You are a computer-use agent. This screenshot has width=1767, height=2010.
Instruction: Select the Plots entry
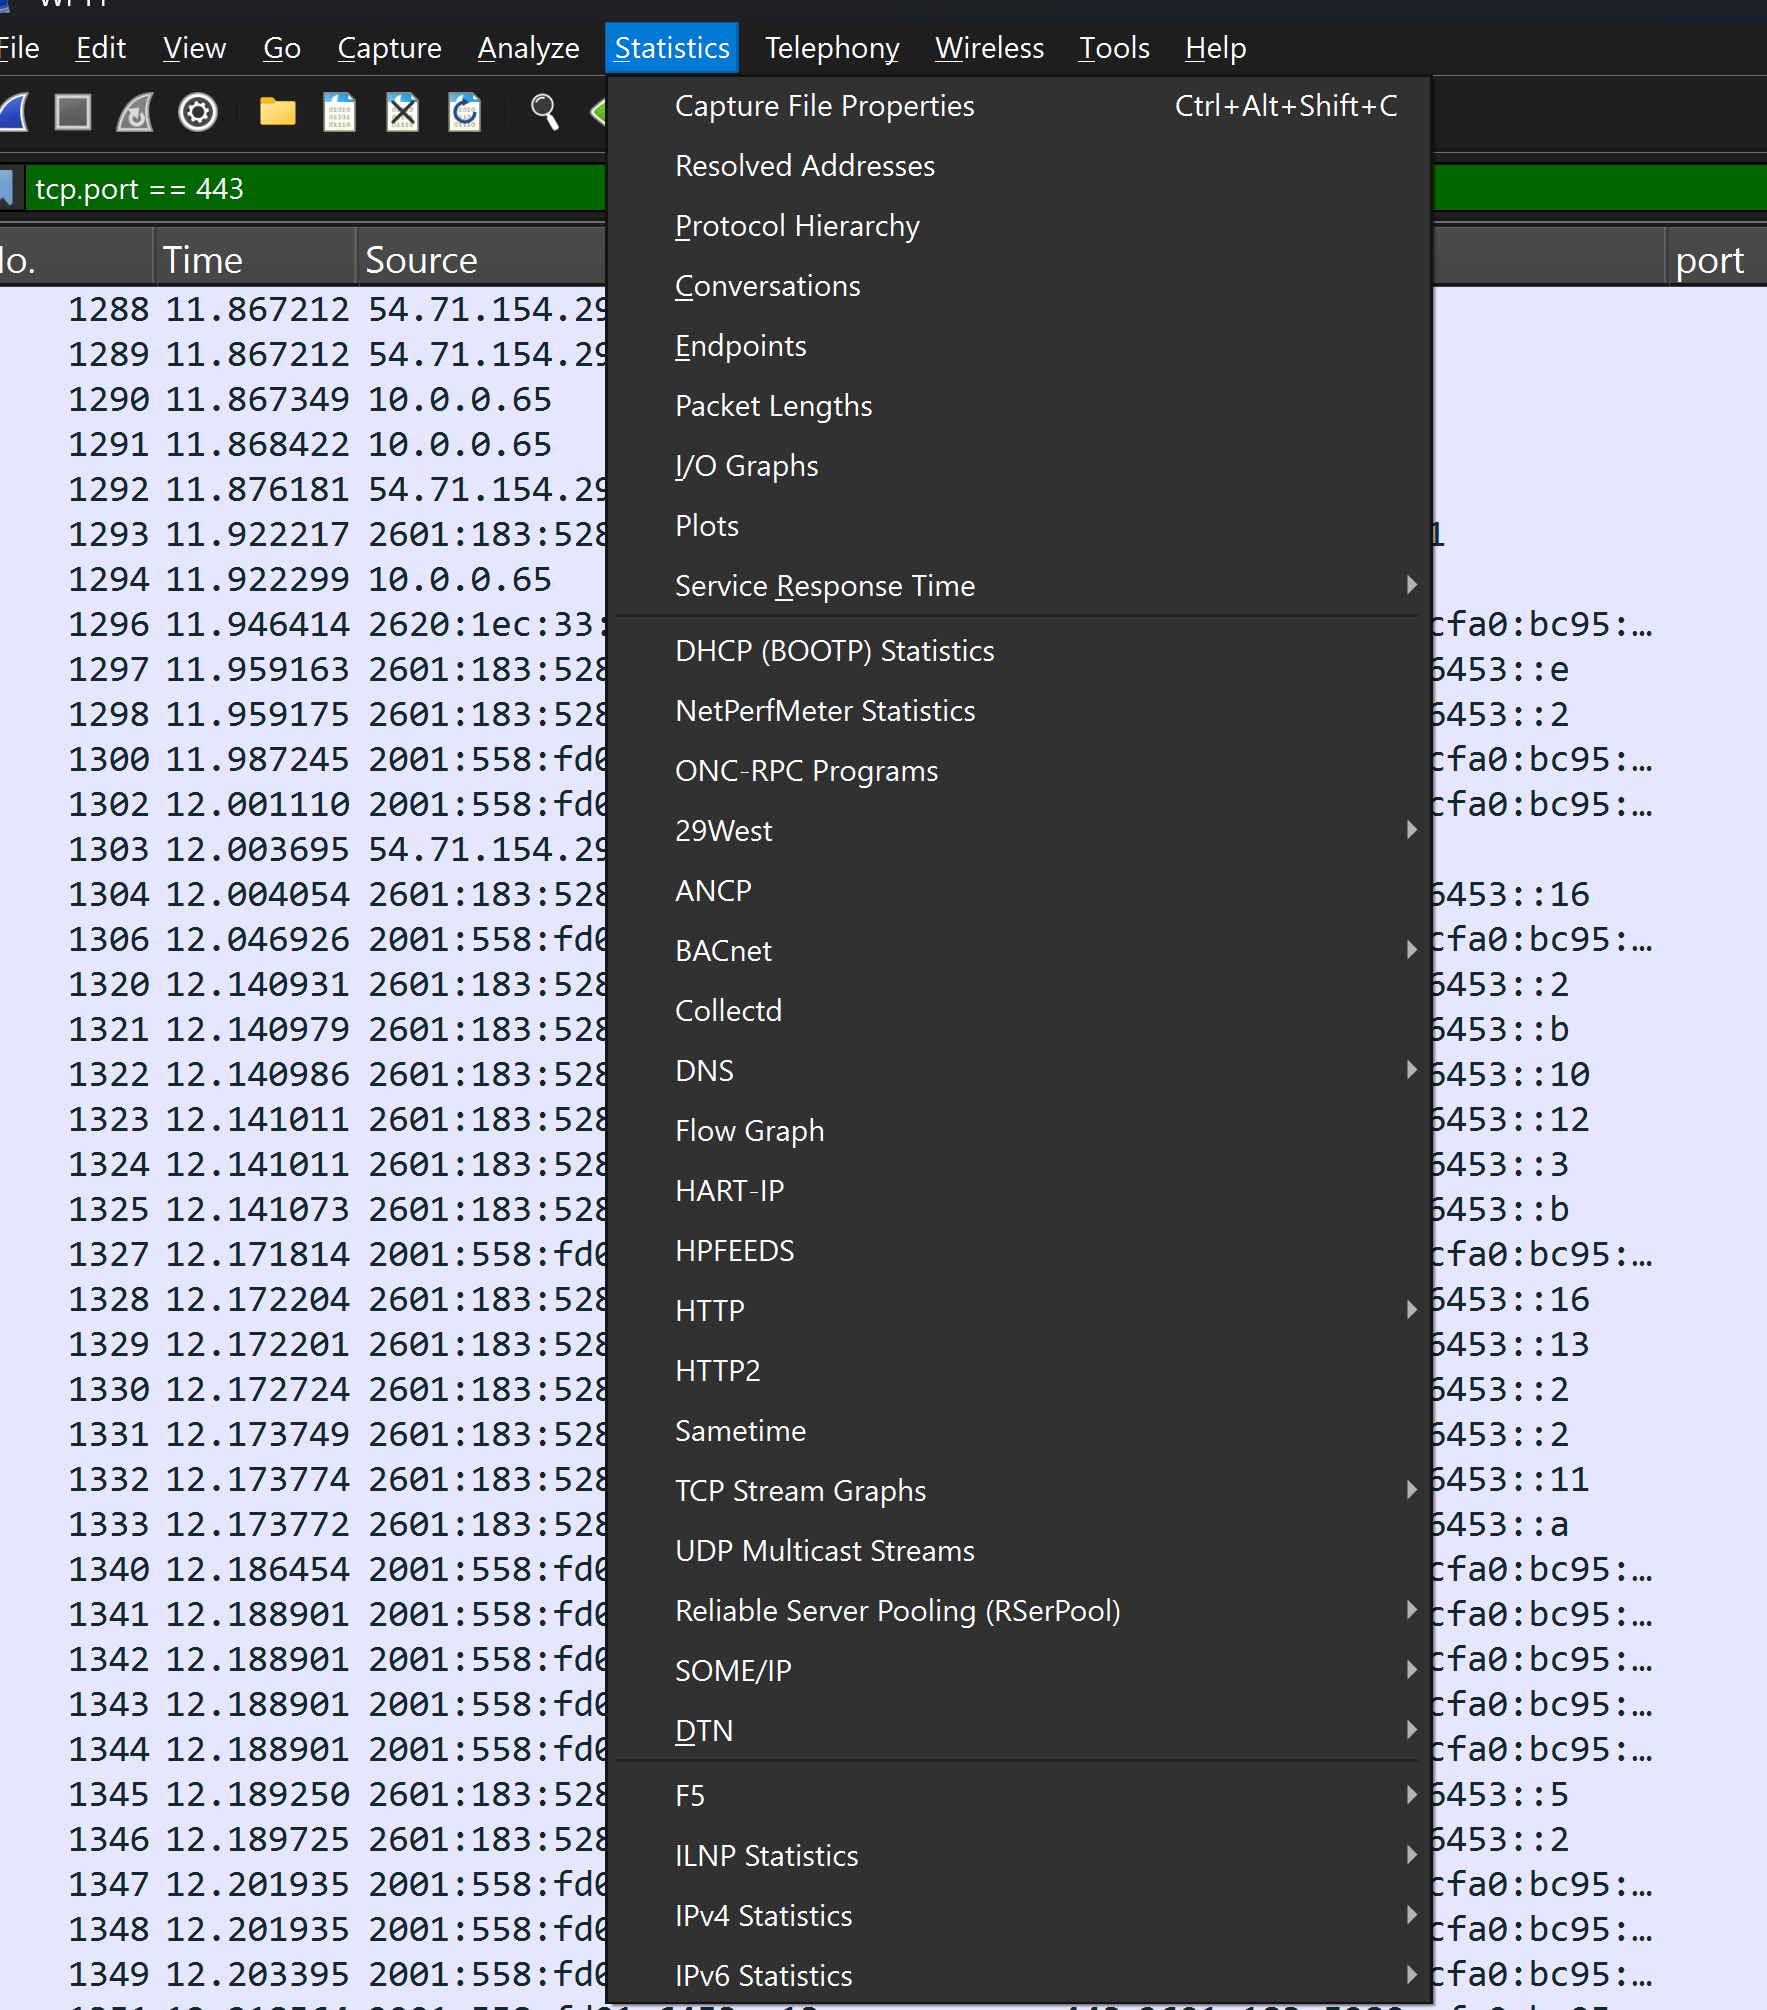(1019, 526)
